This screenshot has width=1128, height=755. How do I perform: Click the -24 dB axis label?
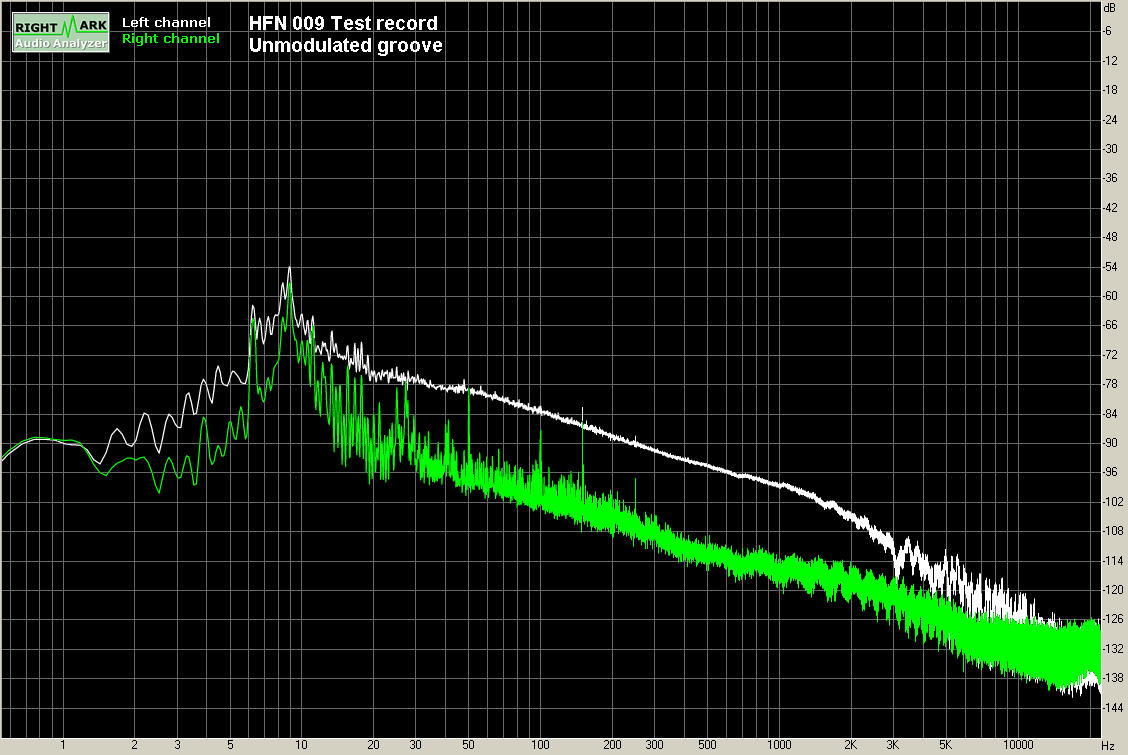click(x=1110, y=119)
